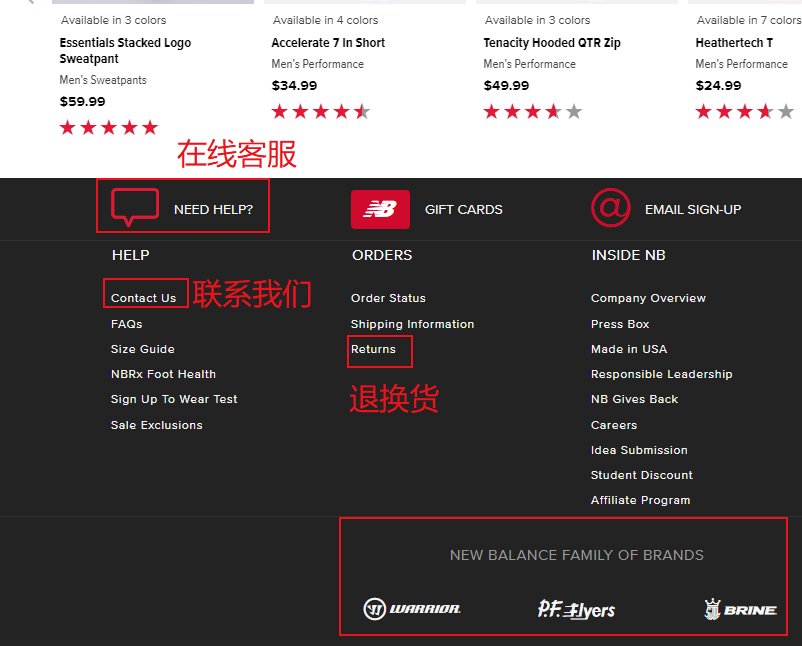Open Made in USA link

[629, 349]
